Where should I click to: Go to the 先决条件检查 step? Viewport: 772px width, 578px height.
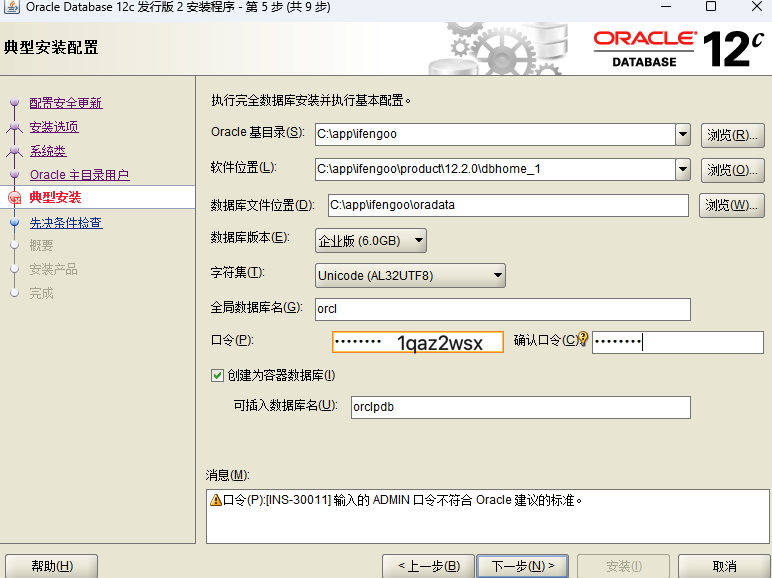[x=66, y=223]
